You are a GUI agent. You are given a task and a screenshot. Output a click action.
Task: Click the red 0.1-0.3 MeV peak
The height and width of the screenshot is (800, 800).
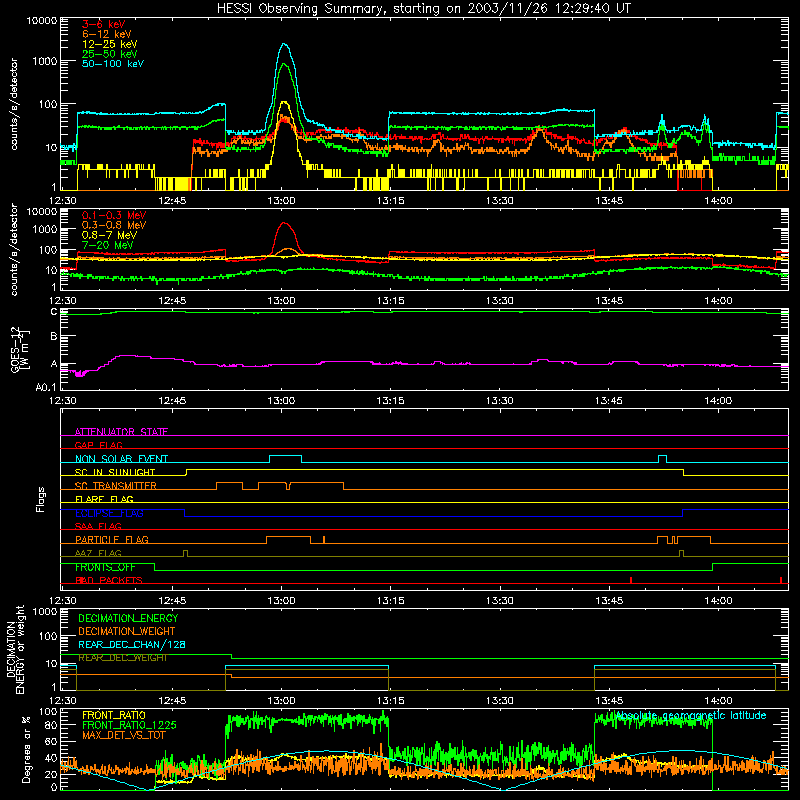(x=285, y=223)
